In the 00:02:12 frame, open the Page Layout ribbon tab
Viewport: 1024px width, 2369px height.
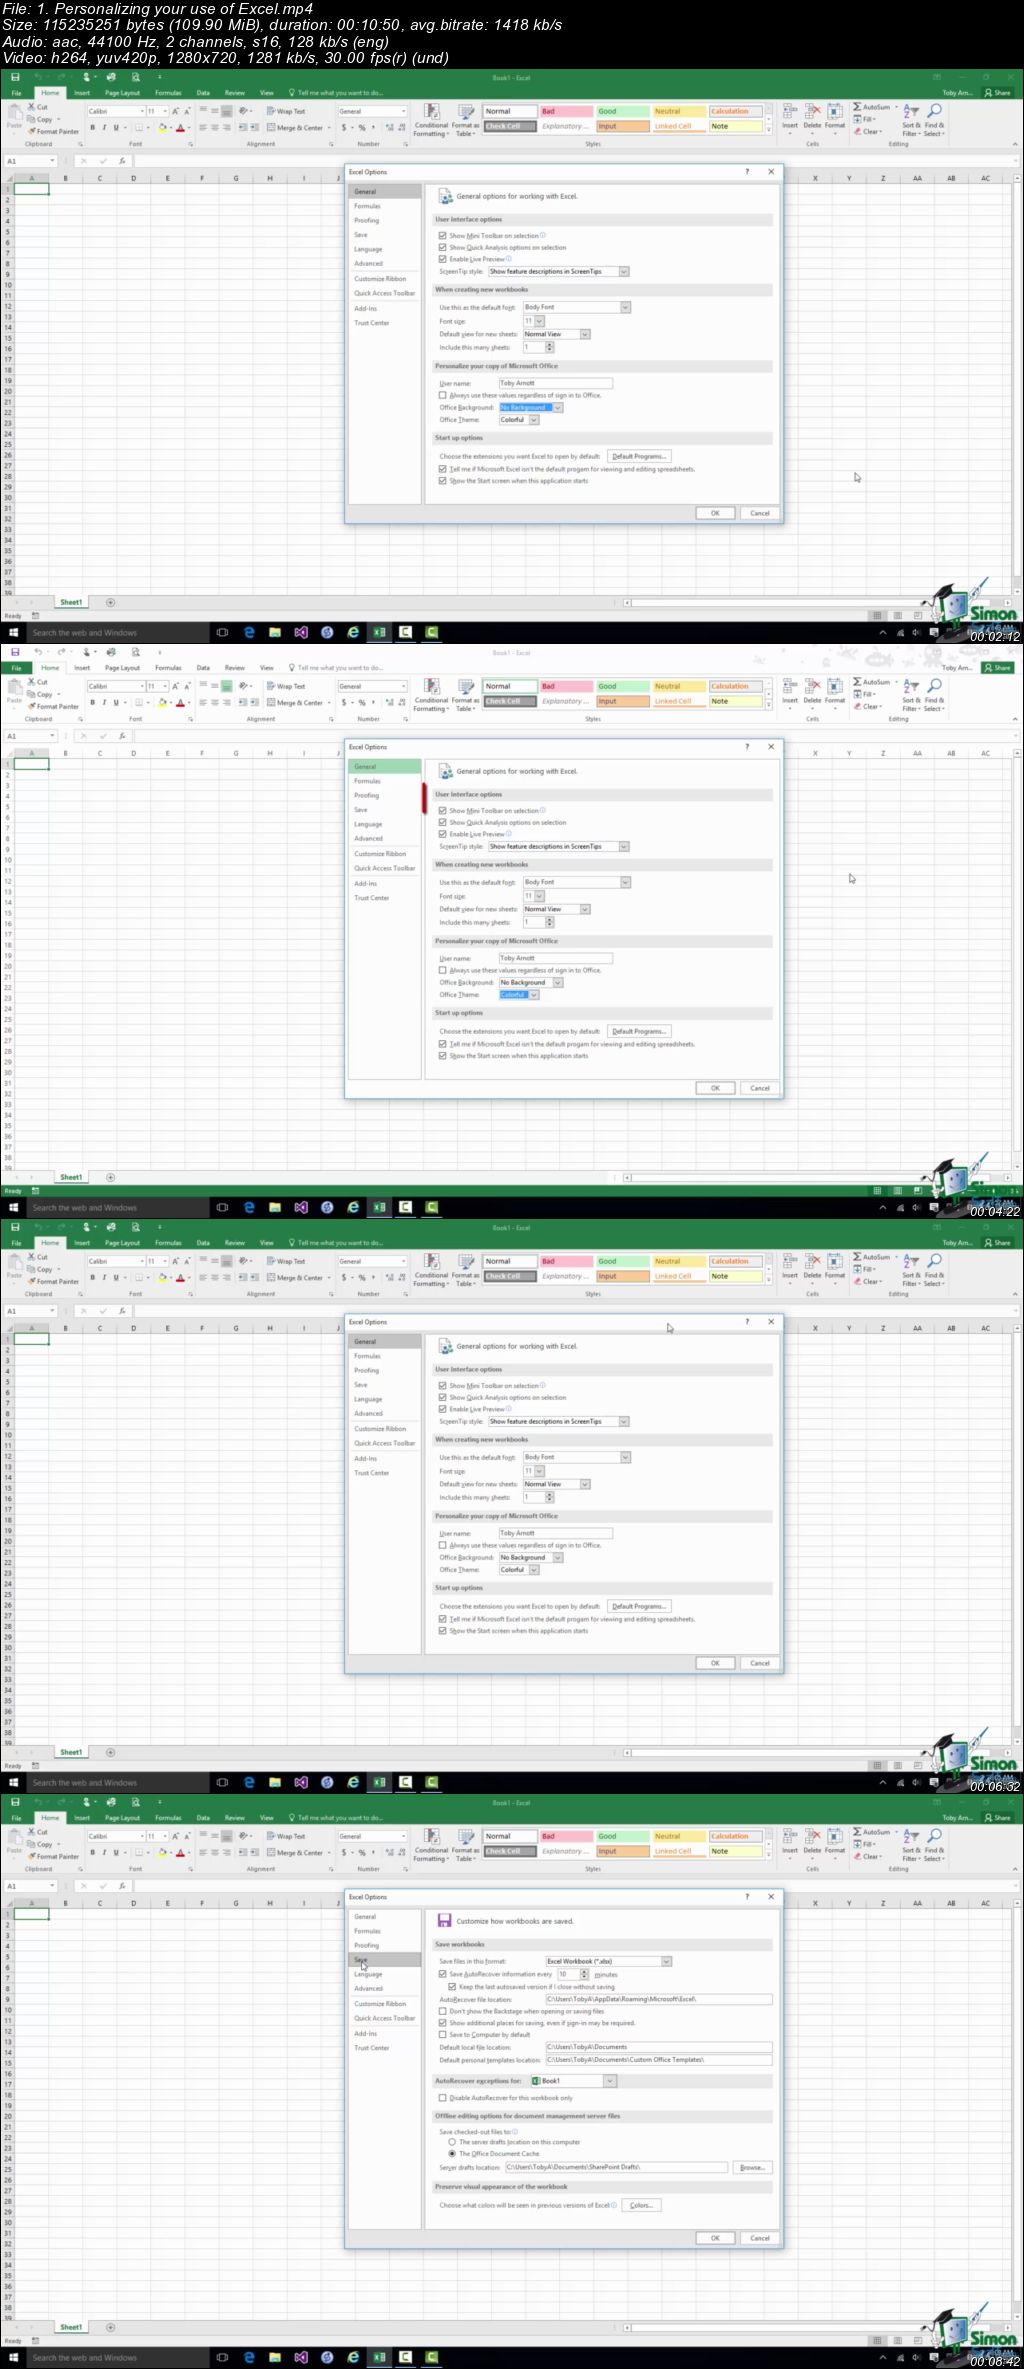click(123, 93)
